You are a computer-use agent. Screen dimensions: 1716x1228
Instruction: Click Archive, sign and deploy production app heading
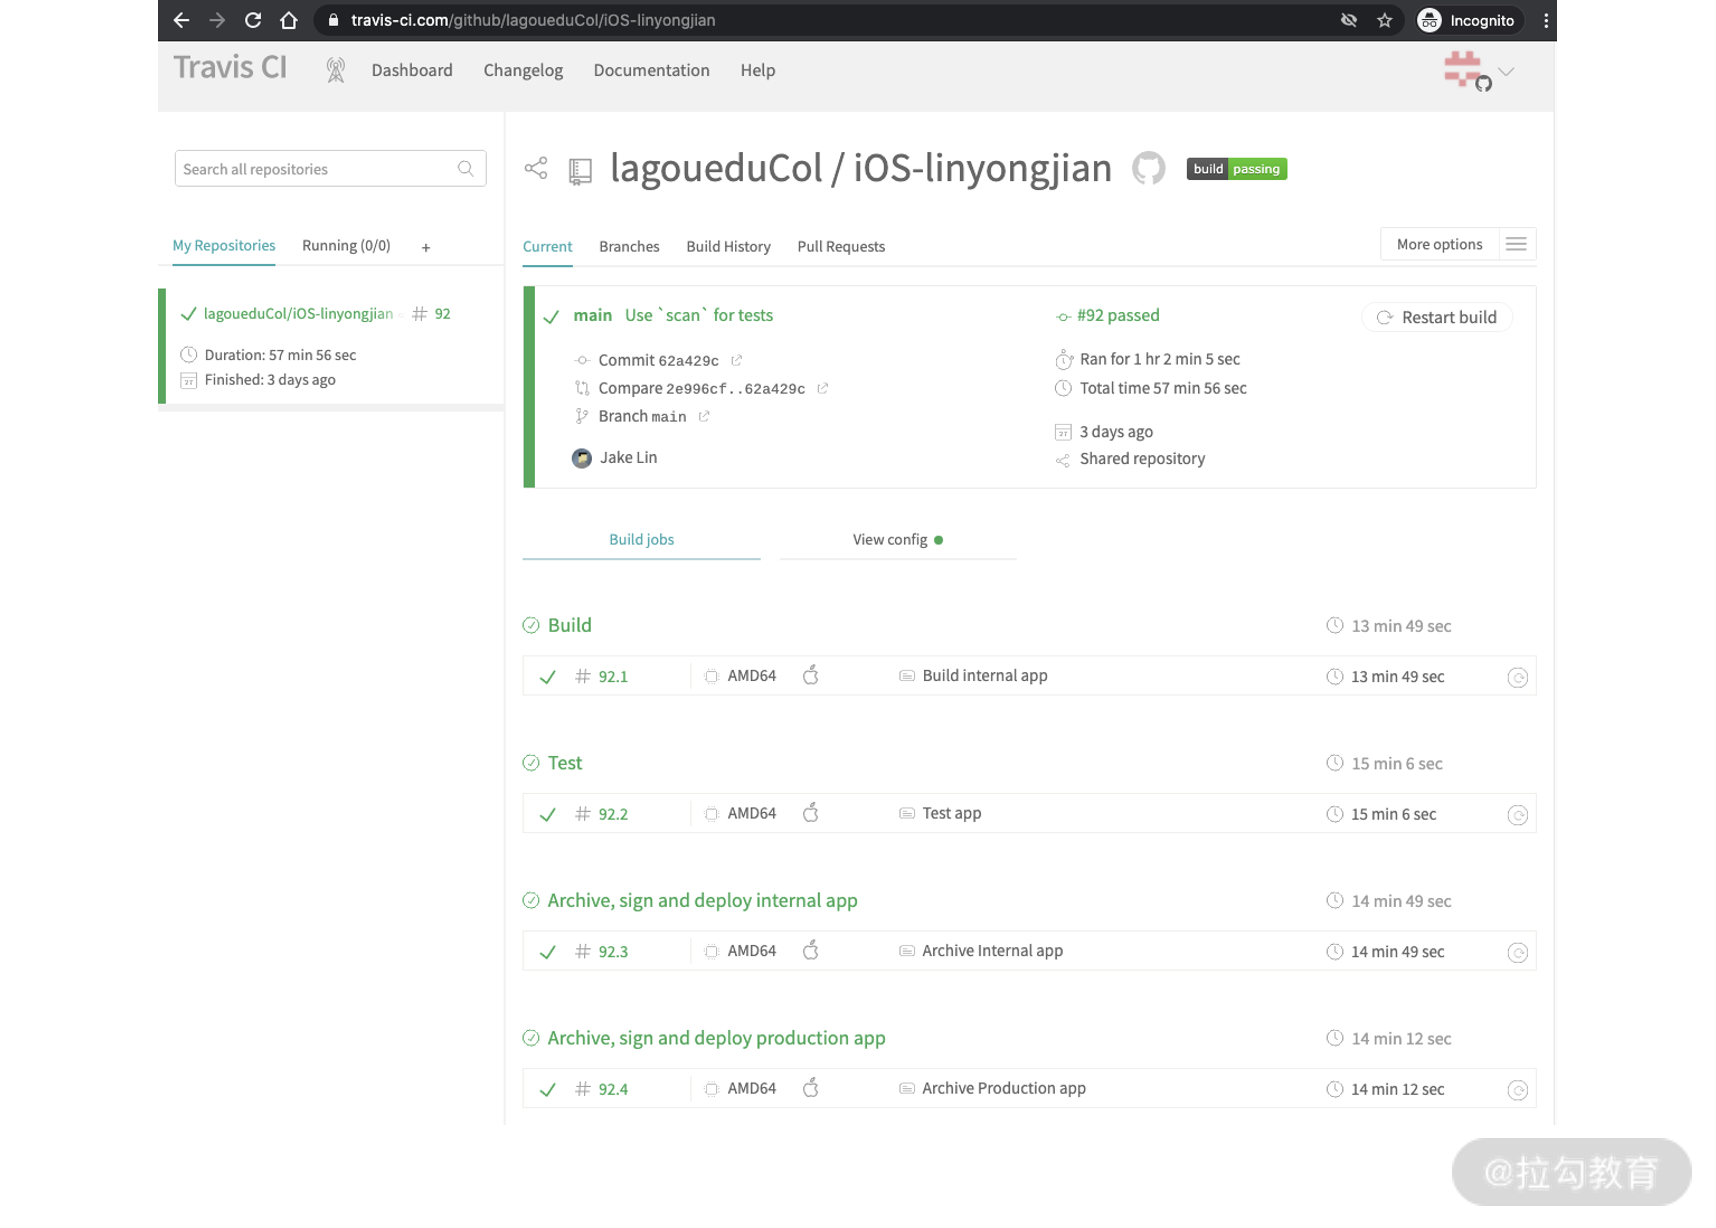click(x=716, y=1038)
